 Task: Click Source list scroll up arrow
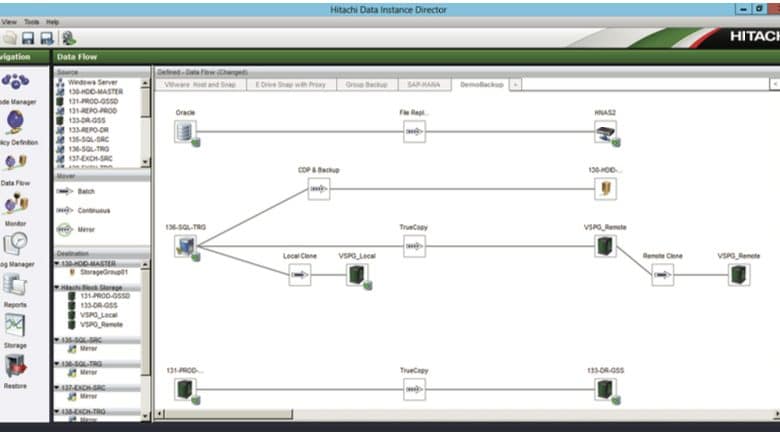(145, 83)
